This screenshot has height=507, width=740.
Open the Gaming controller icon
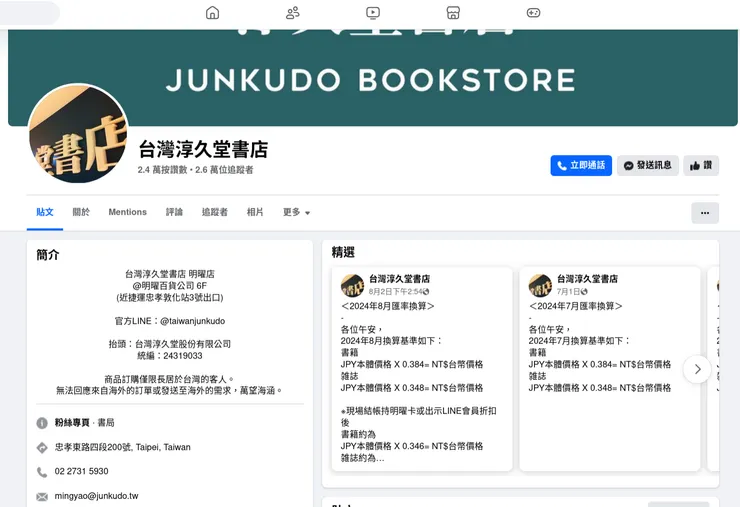(533, 13)
